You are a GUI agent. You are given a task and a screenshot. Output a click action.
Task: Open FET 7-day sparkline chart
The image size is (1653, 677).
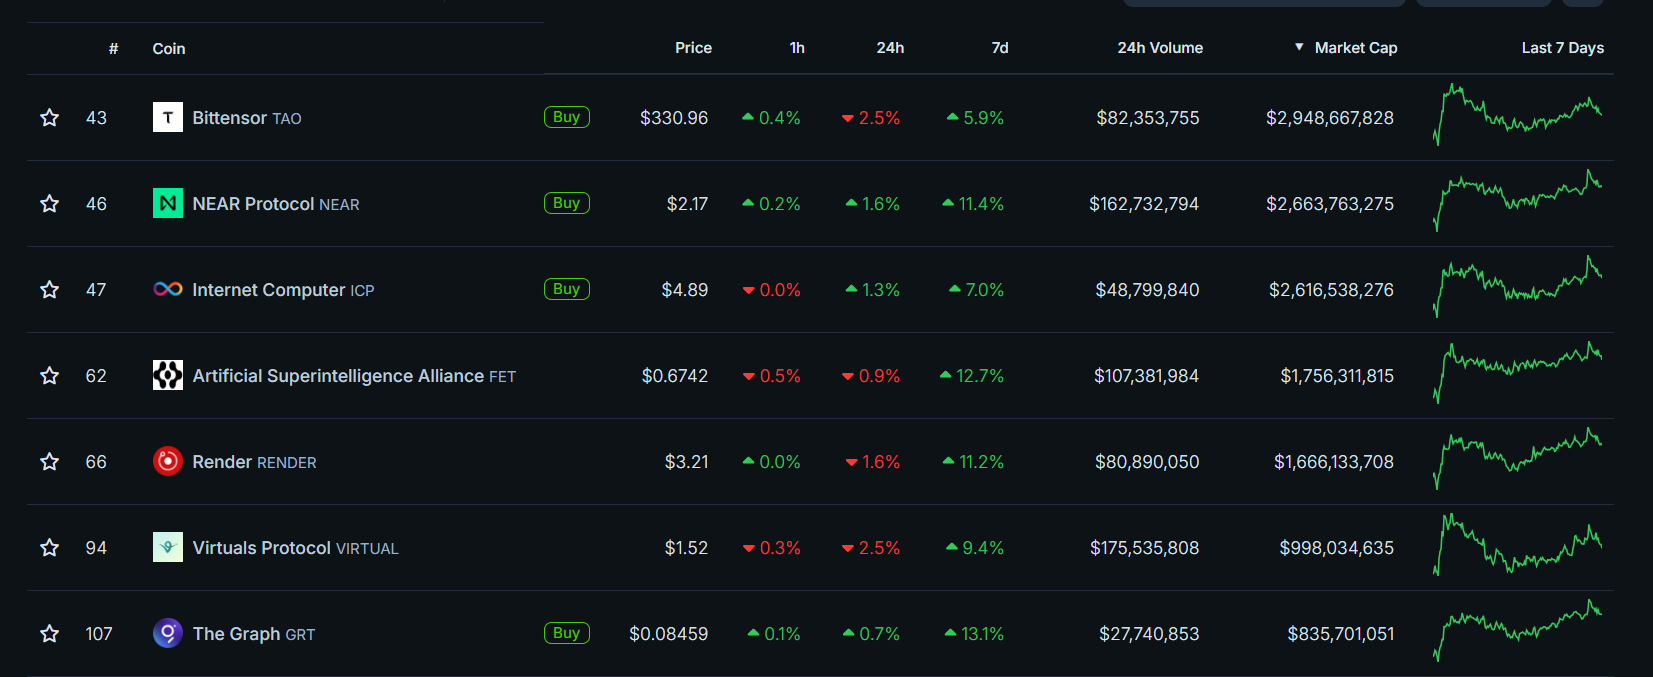(x=1517, y=374)
